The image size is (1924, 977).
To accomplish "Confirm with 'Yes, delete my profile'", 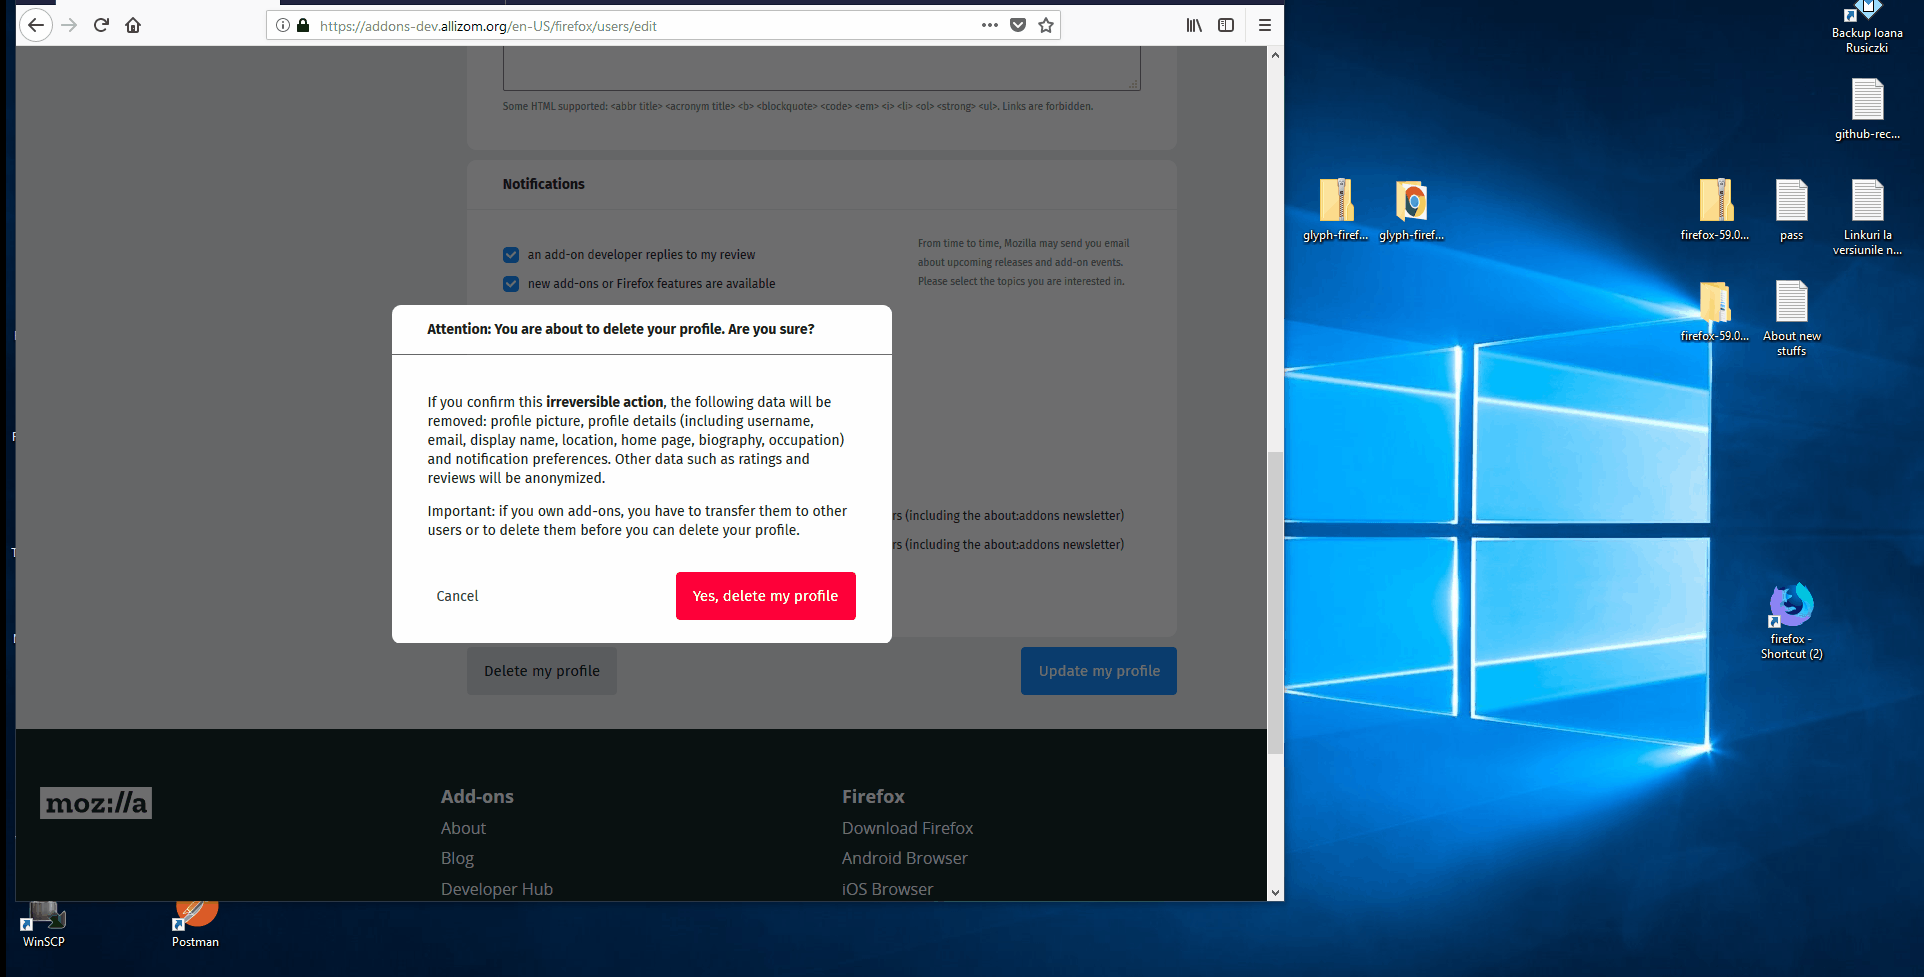I will click(x=765, y=595).
